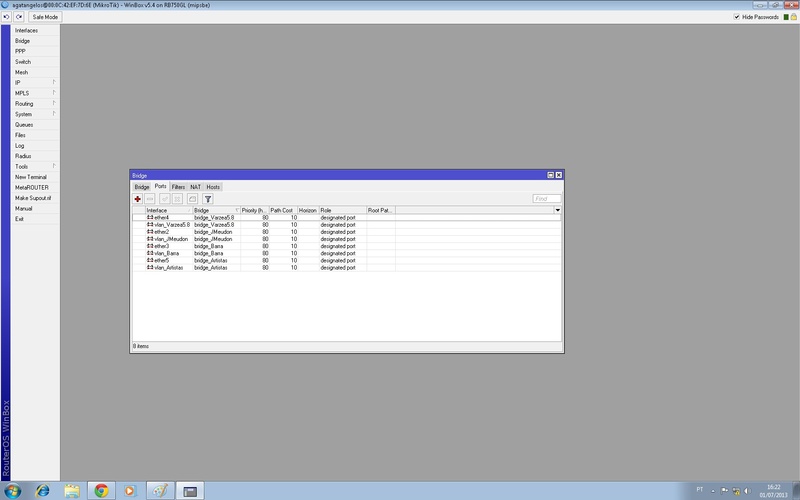
Task: Click the Comment toolbar icon
Action: click(x=192, y=199)
